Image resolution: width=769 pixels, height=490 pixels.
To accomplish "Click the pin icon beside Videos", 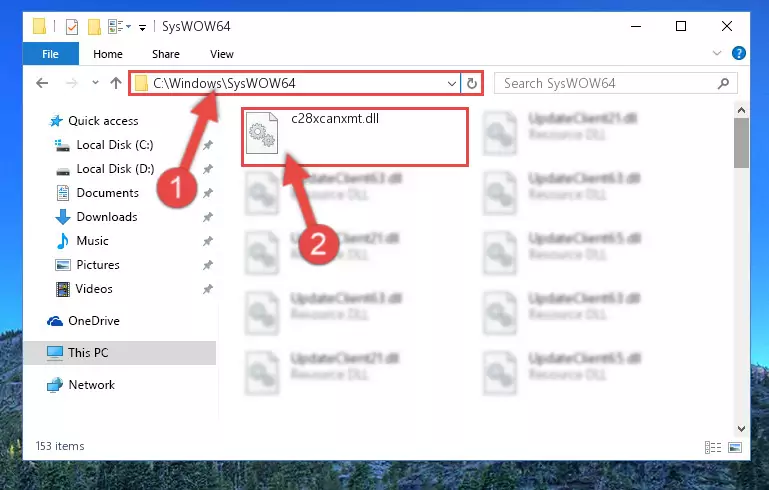I will coord(208,289).
